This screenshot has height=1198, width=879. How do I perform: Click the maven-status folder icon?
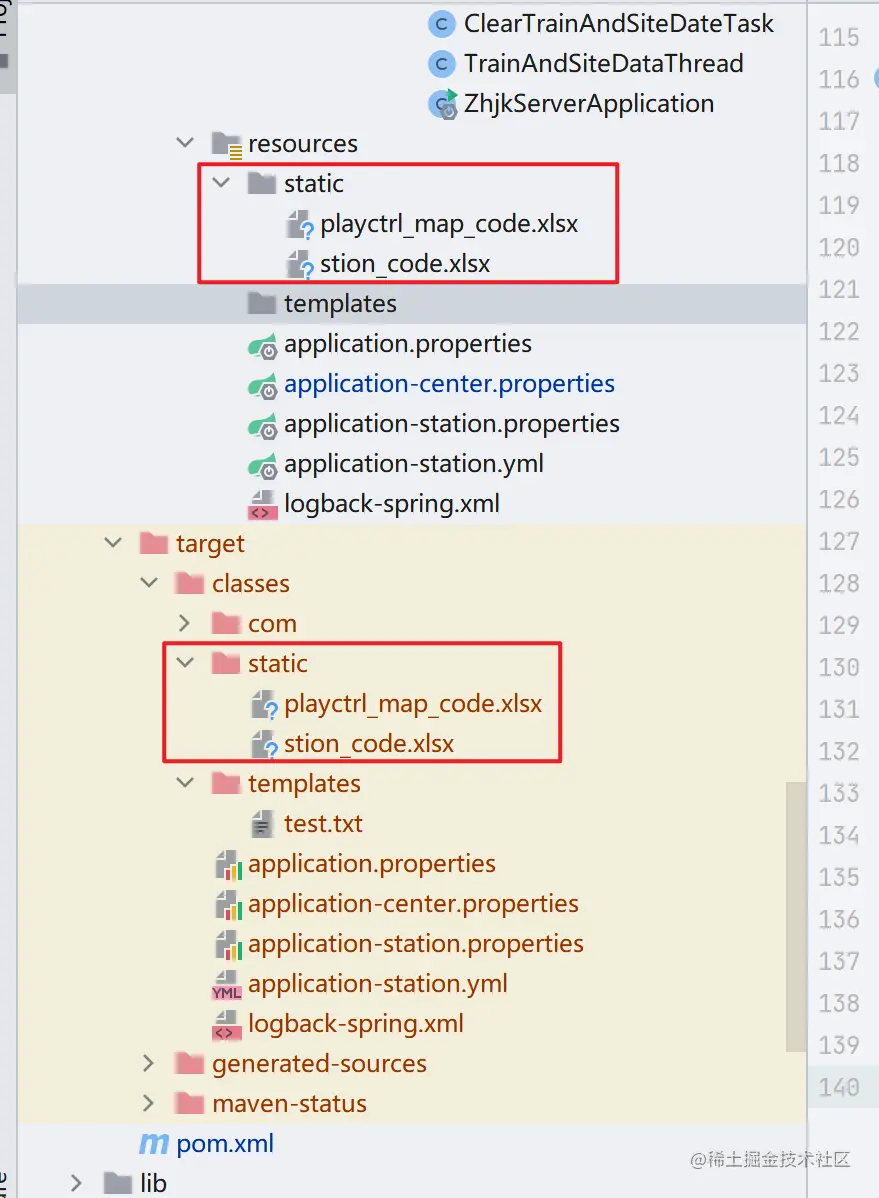coord(190,1104)
